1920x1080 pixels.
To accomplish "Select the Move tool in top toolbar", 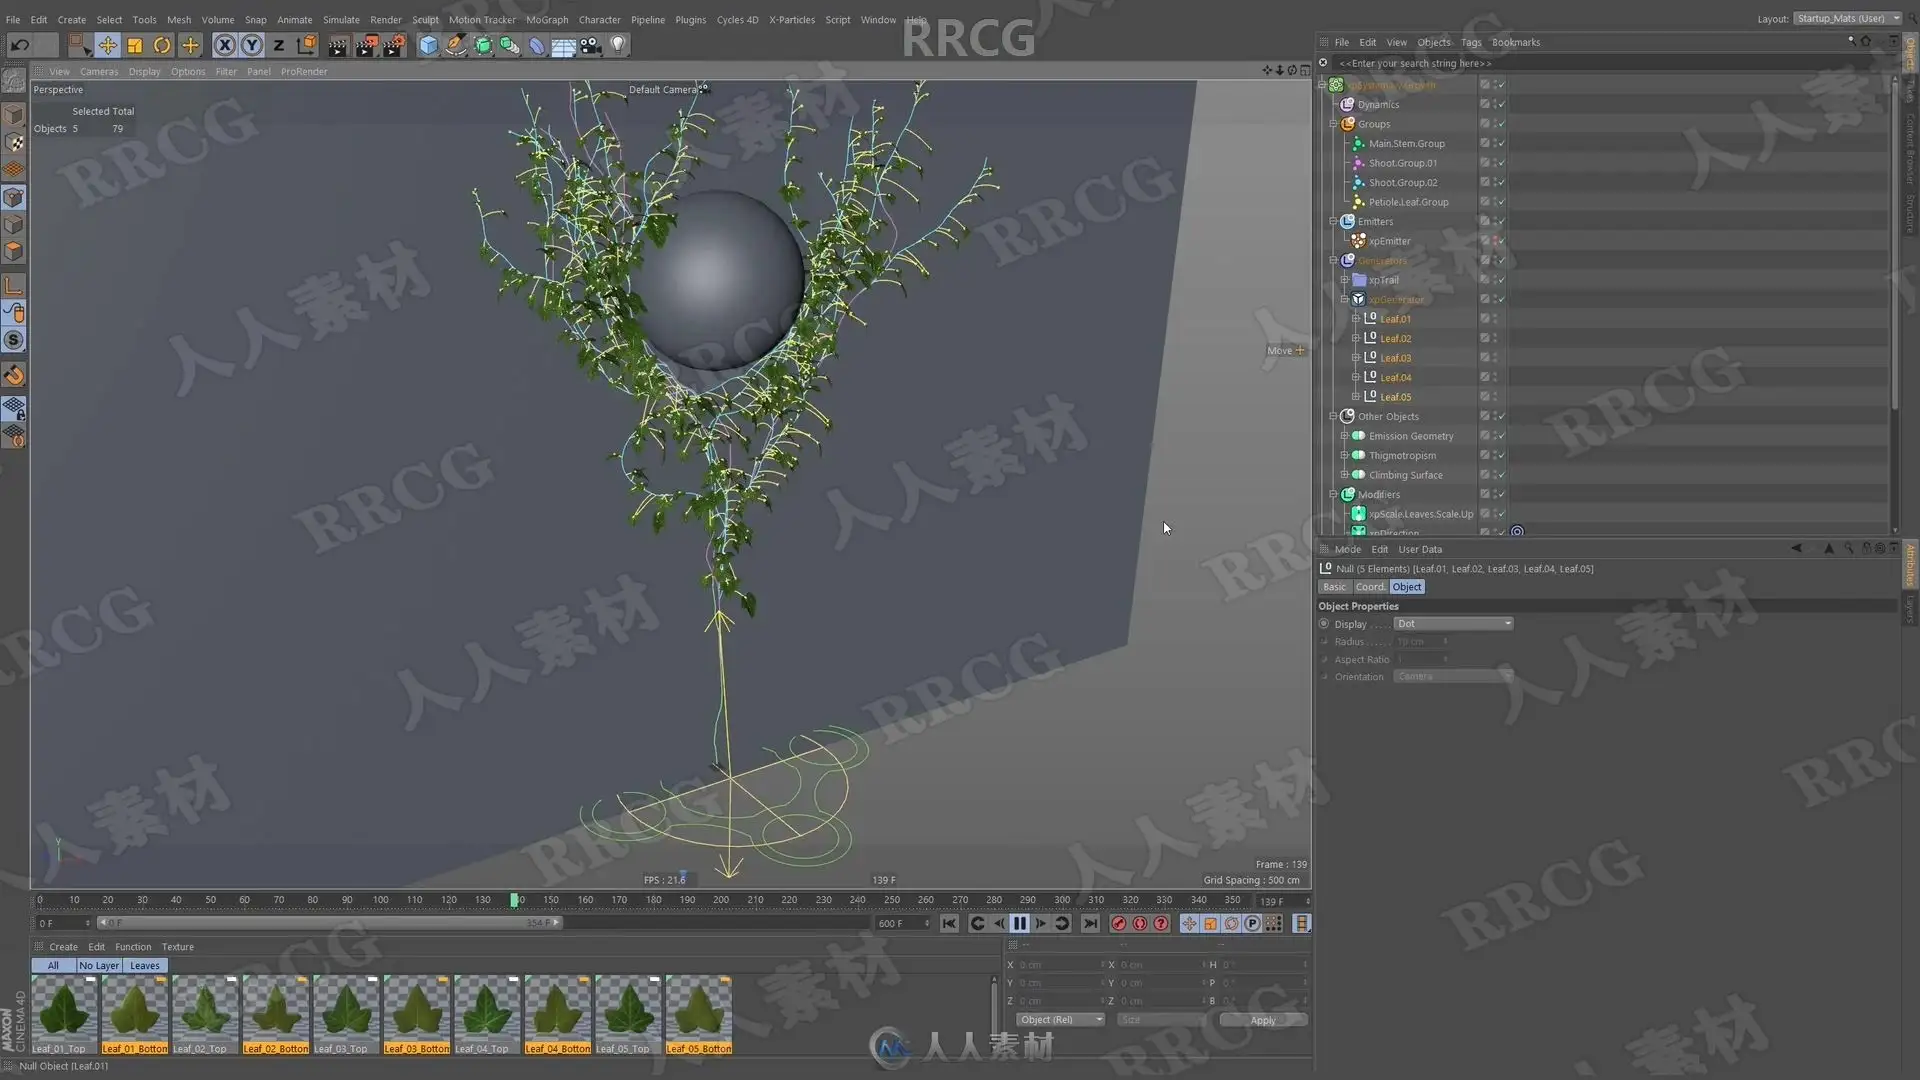I will [107, 45].
